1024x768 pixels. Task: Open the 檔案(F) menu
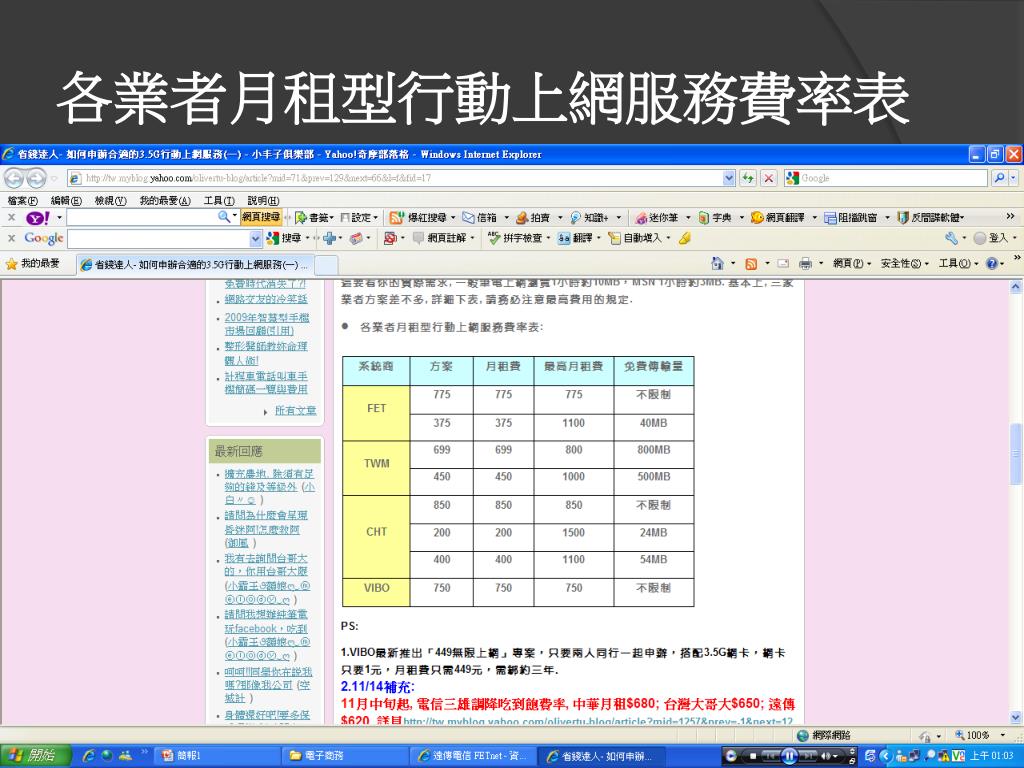click(x=23, y=200)
